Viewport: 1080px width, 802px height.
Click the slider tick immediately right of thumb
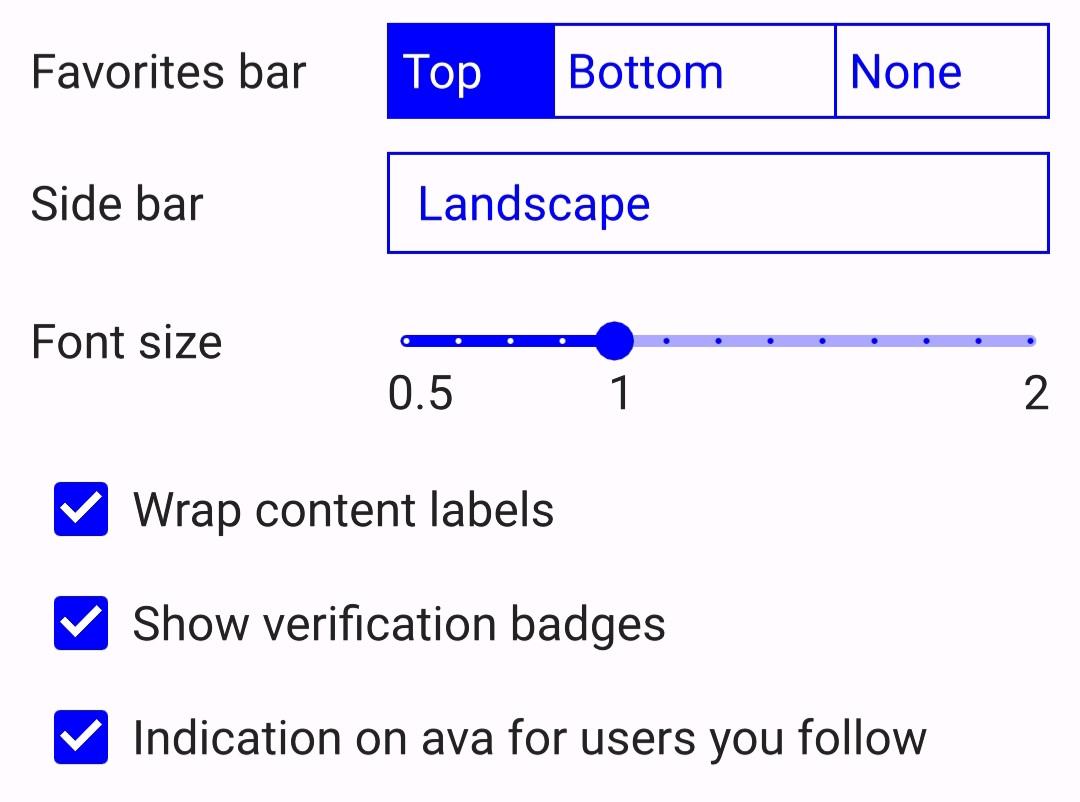click(x=666, y=341)
